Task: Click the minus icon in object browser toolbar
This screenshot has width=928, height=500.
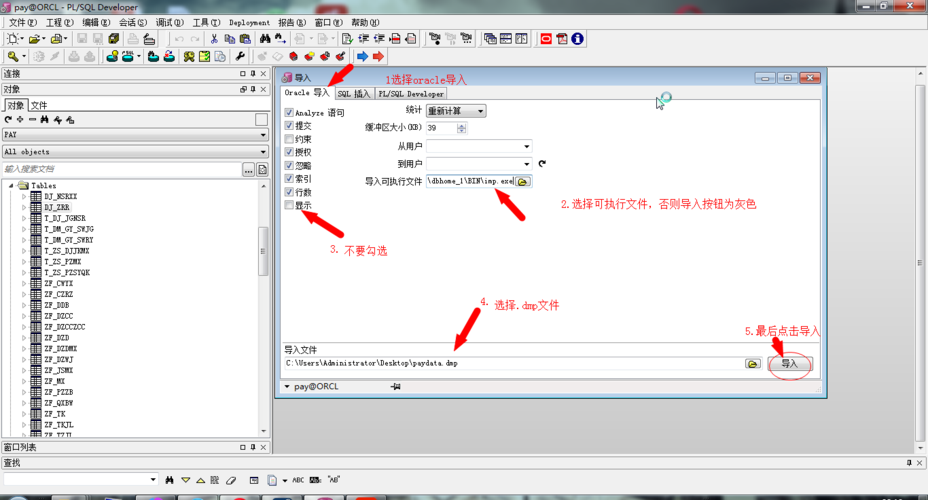Action: [x=33, y=120]
